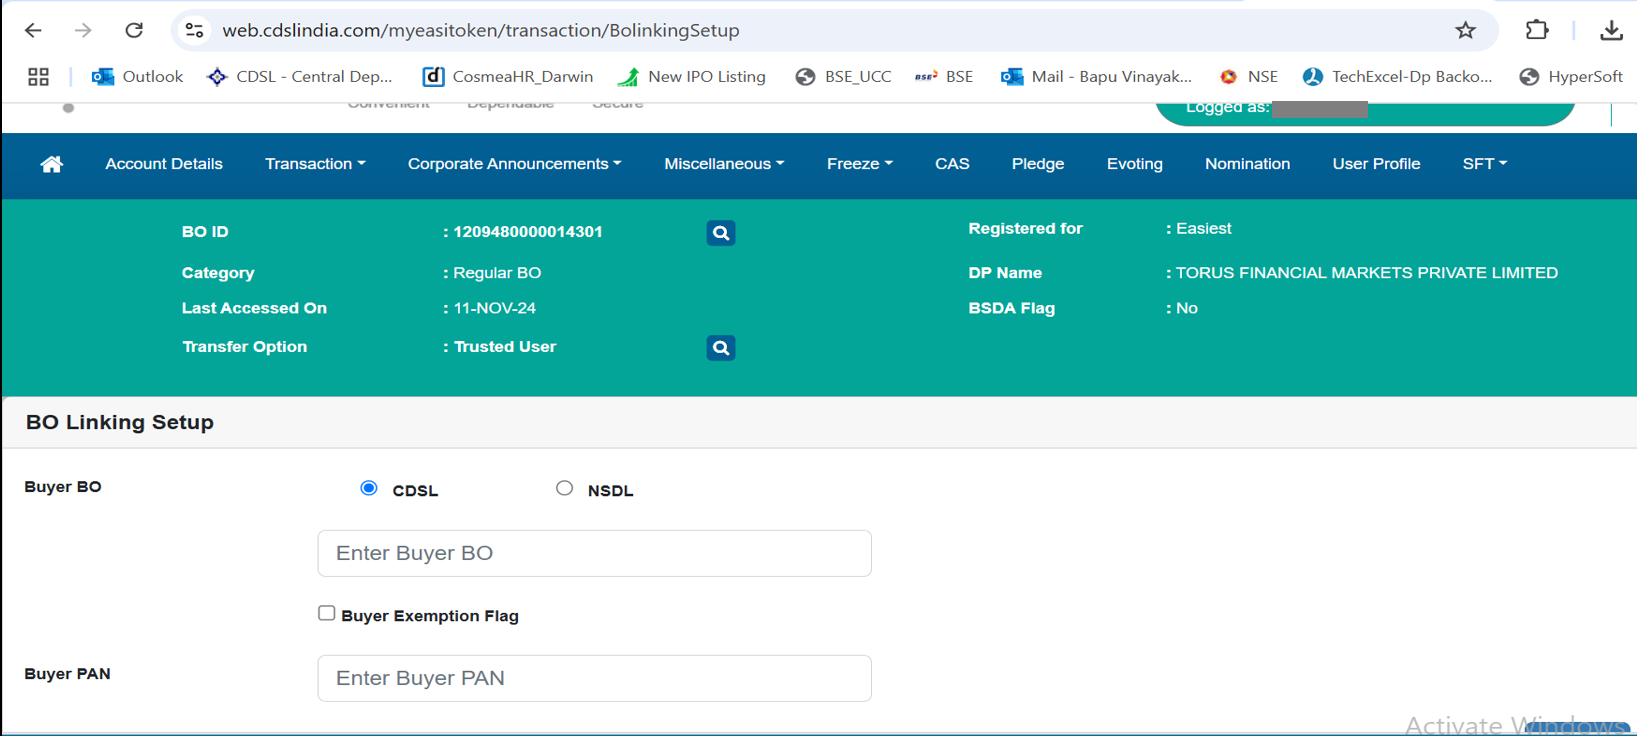Viewport: 1637px width, 736px height.
Task: Click the browser back arrow
Action: click(33, 30)
